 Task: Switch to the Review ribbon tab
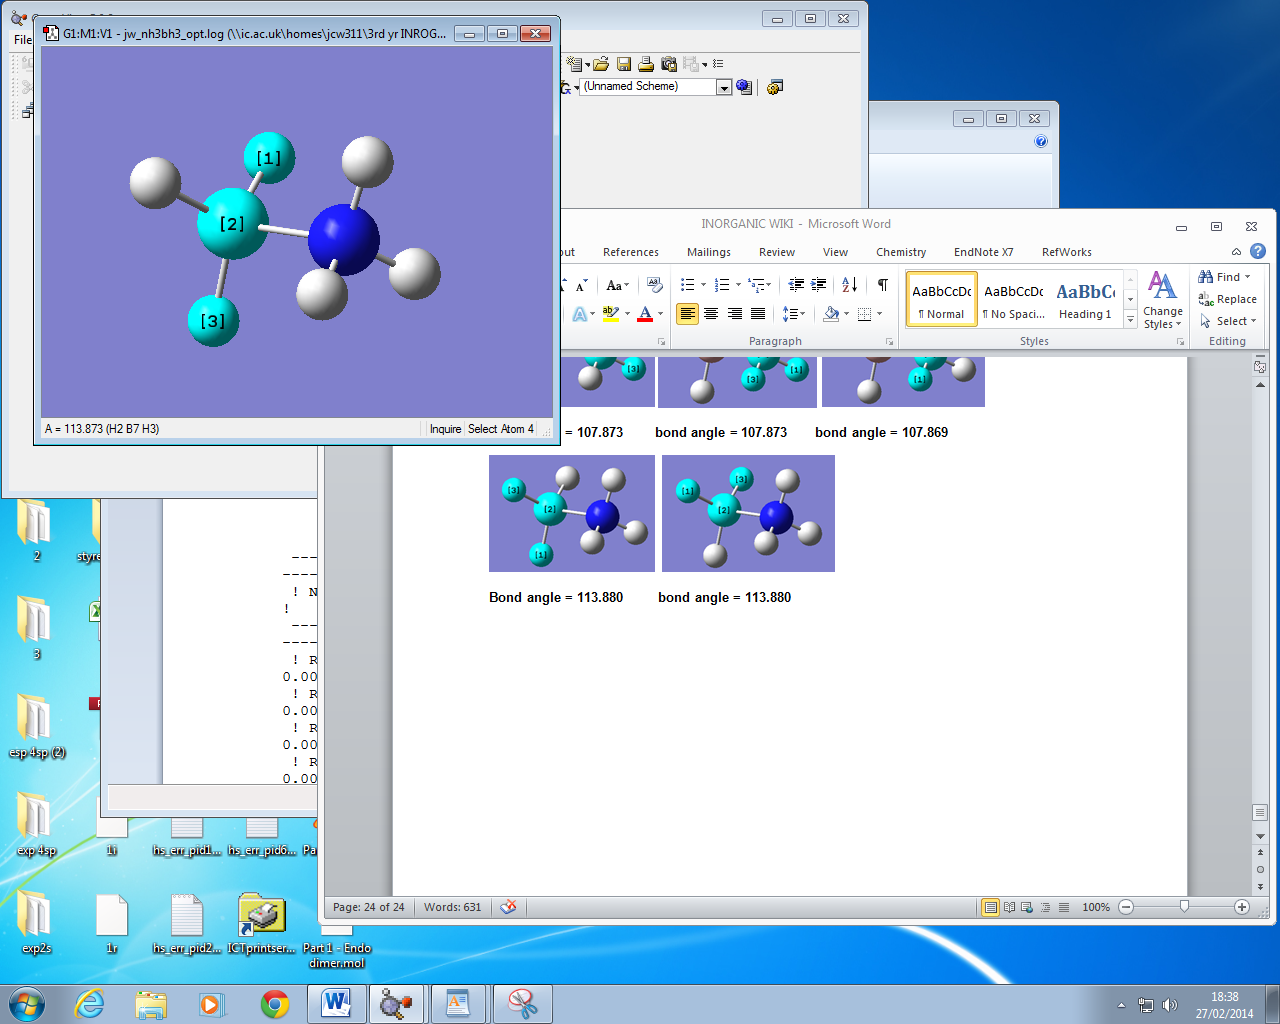(777, 252)
